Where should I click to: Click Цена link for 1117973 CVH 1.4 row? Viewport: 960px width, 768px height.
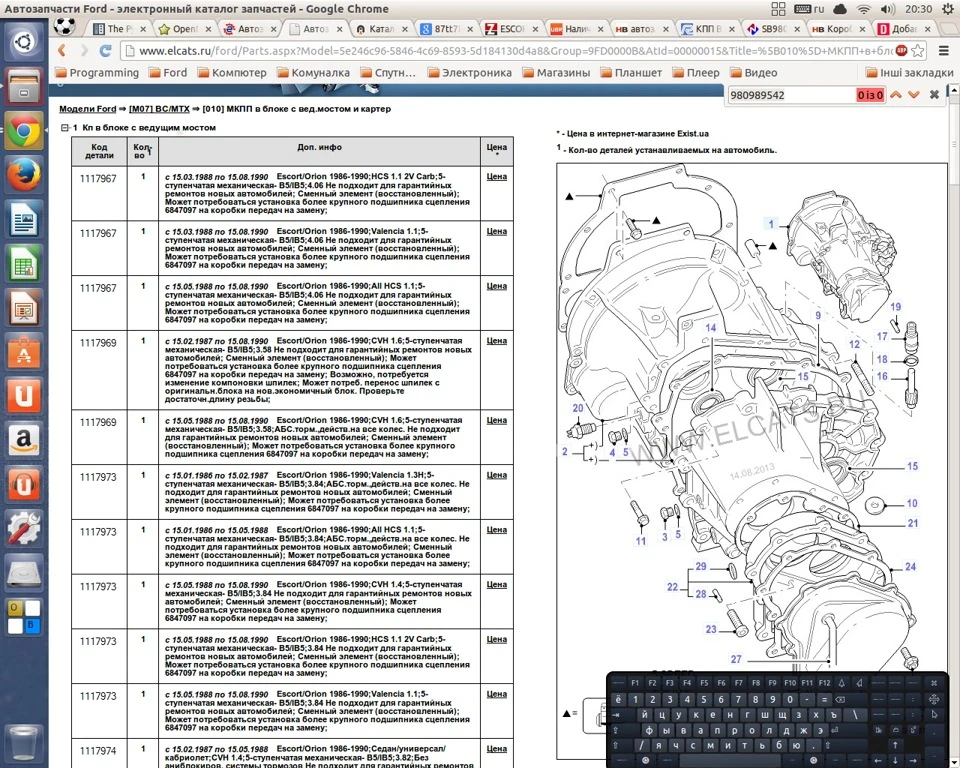pyautogui.click(x=497, y=584)
